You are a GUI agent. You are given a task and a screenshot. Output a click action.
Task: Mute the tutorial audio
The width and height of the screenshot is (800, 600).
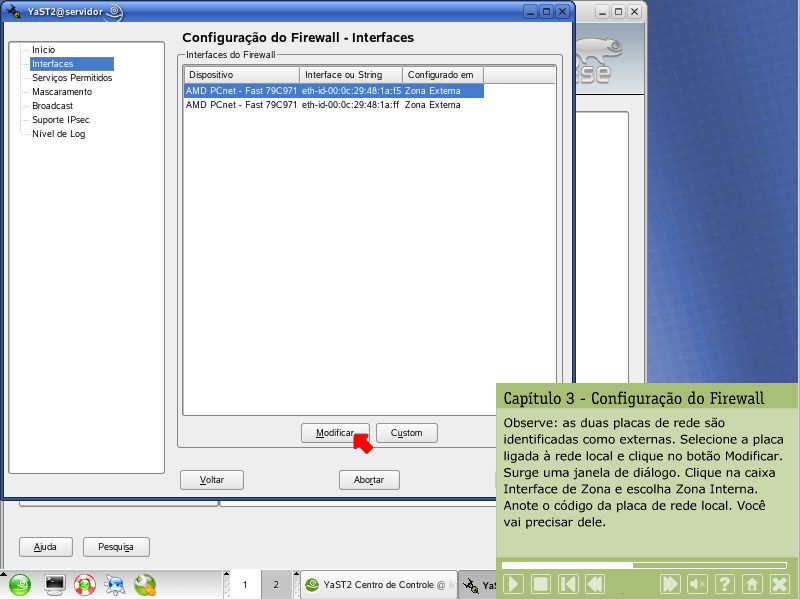click(698, 584)
